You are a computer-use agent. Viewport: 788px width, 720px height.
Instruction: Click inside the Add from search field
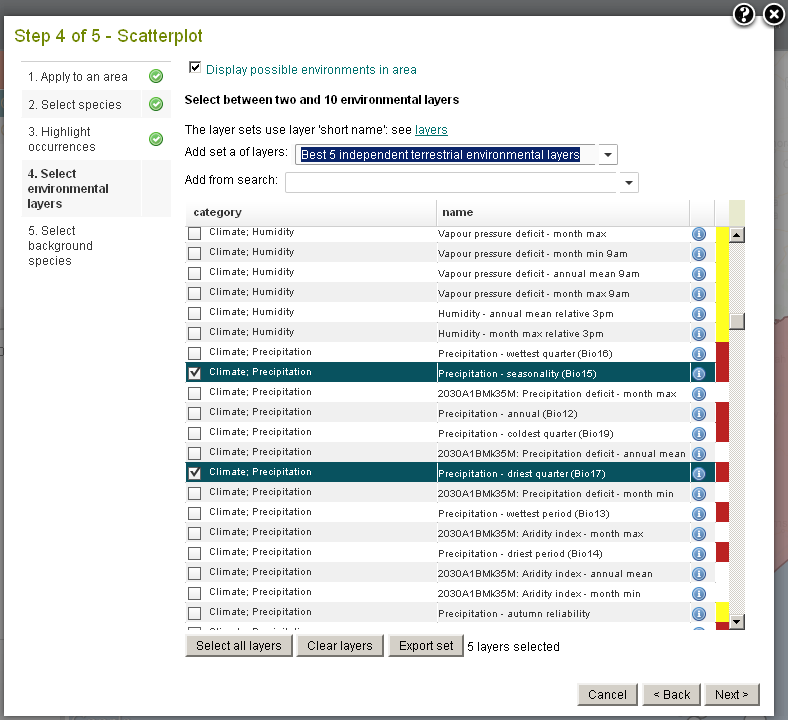click(x=451, y=183)
